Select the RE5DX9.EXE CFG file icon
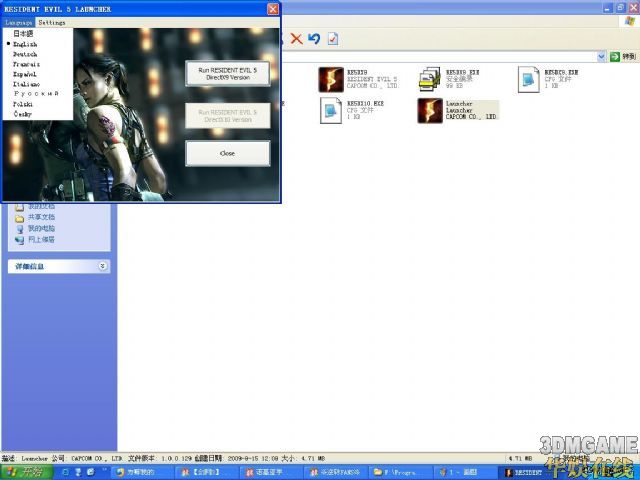 [x=529, y=80]
